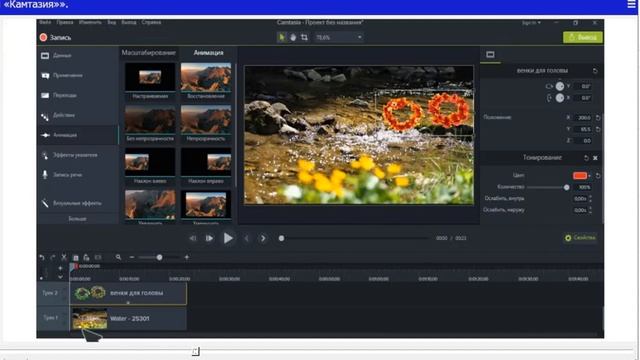Open the orange Цвет color swatch
The image size is (640, 360).
click(580, 176)
